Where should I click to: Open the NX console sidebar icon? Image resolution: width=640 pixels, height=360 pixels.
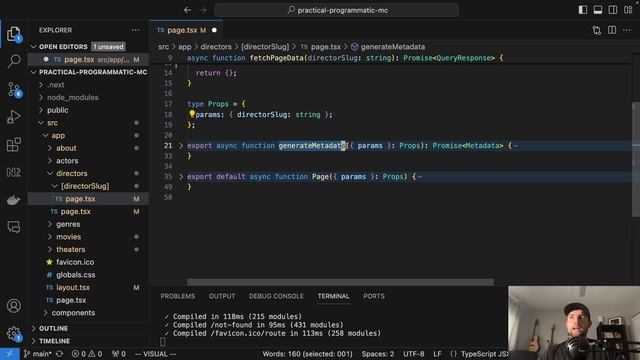click(14, 172)
